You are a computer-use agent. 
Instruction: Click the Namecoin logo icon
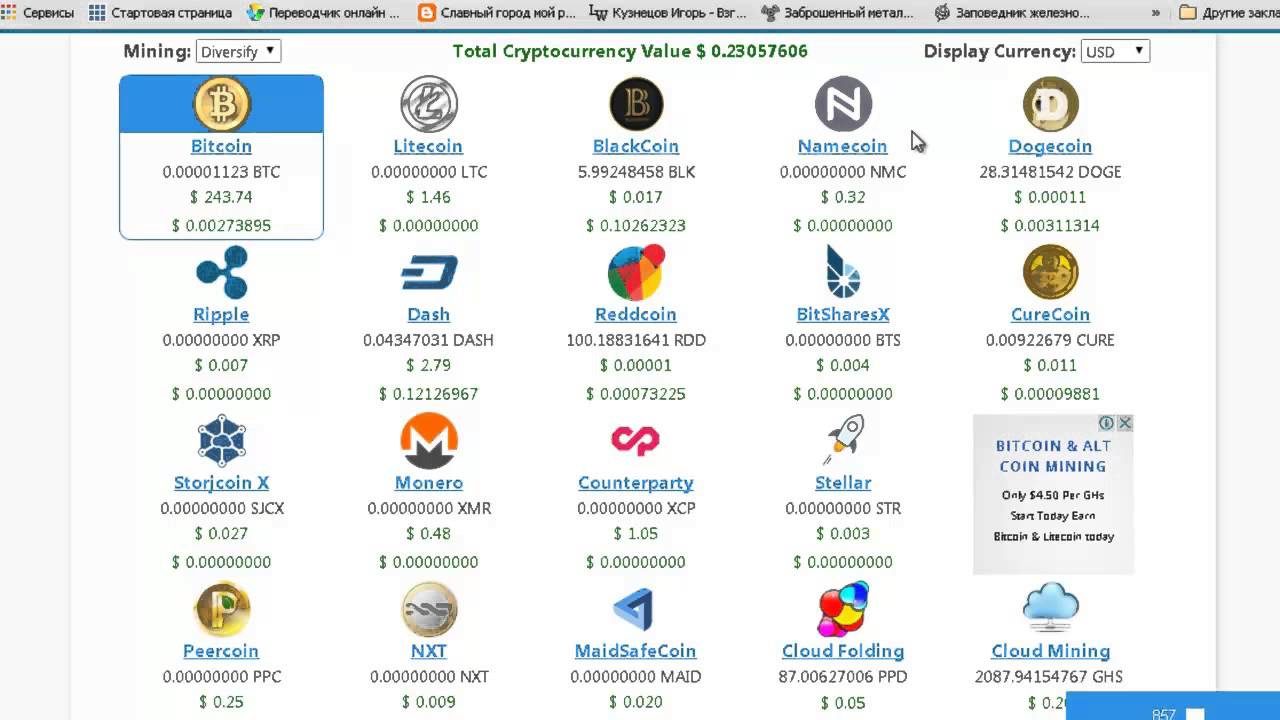click(x=843, y=104)
